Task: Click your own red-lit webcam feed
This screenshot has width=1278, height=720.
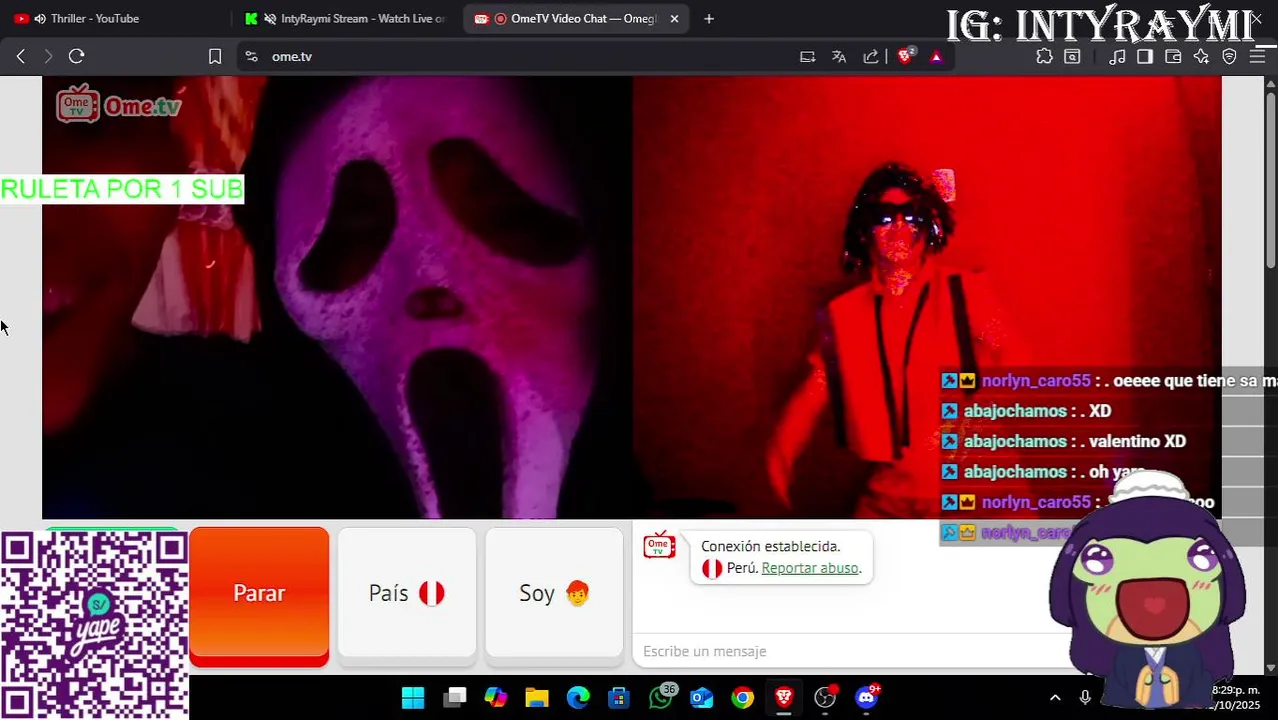Action: (926, 298)
